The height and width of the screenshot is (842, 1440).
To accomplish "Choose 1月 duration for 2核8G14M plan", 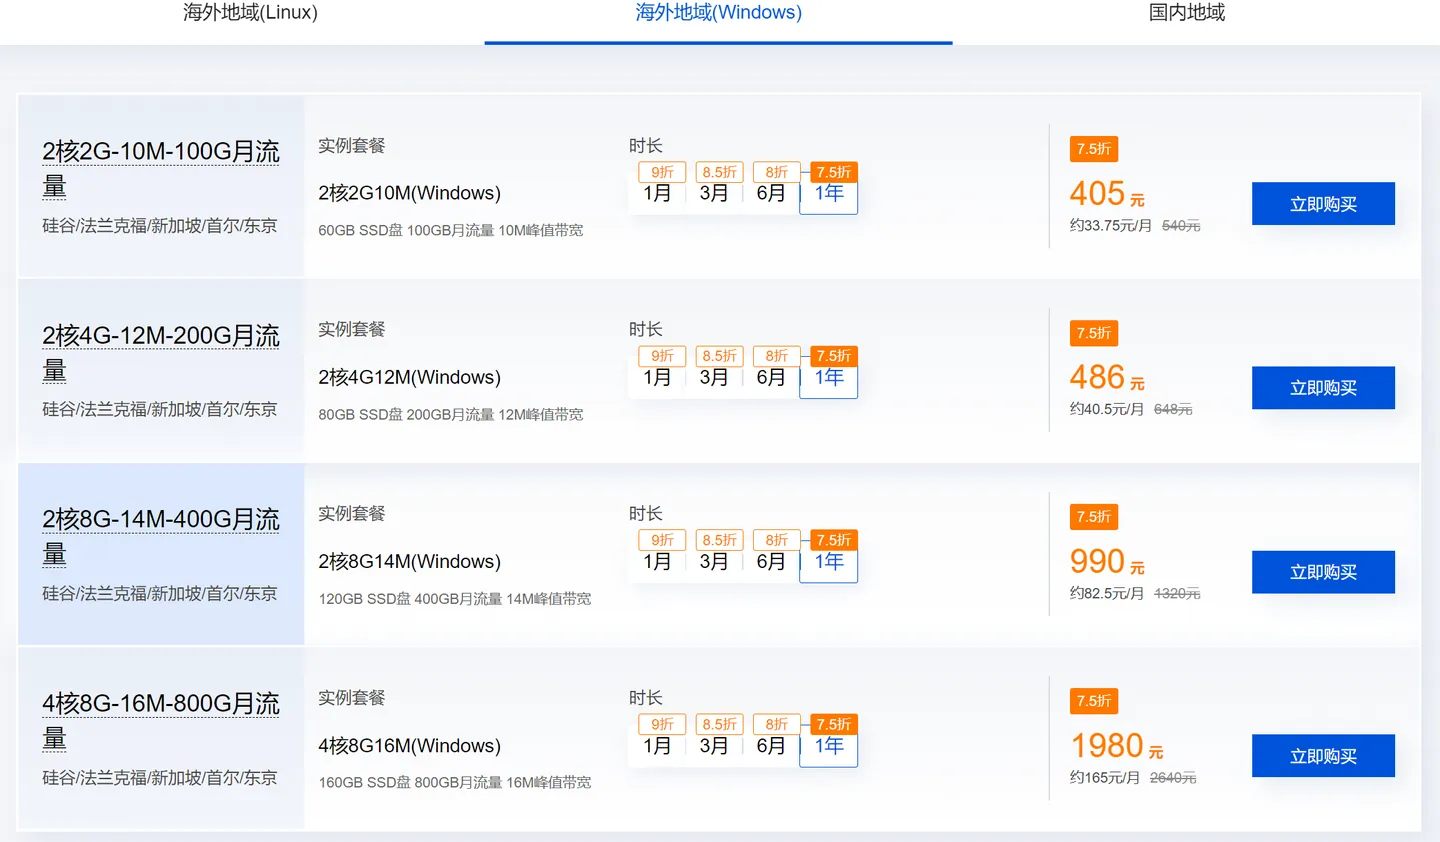I will click(x=657, y=561).
